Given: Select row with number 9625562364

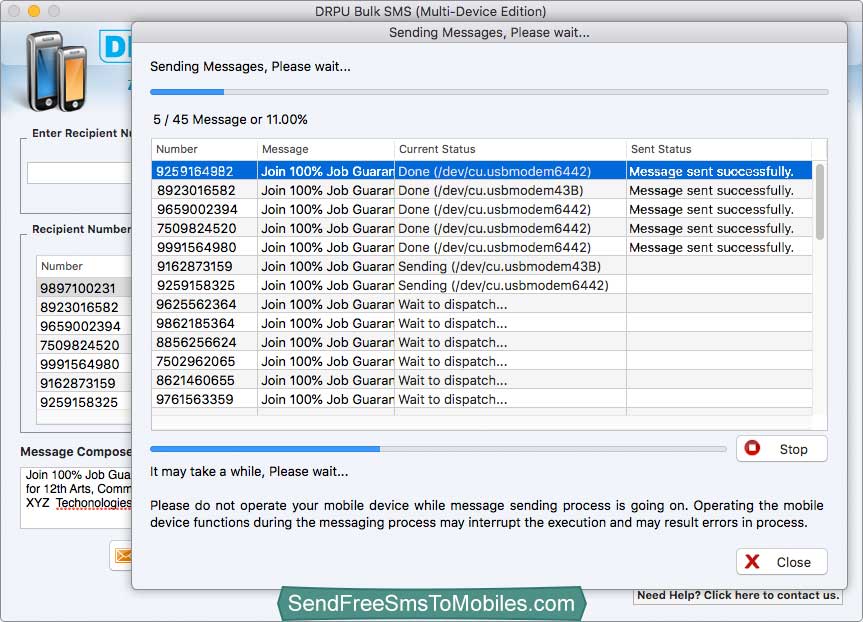Looking at the screenshot, I should [x=482, y=304].
